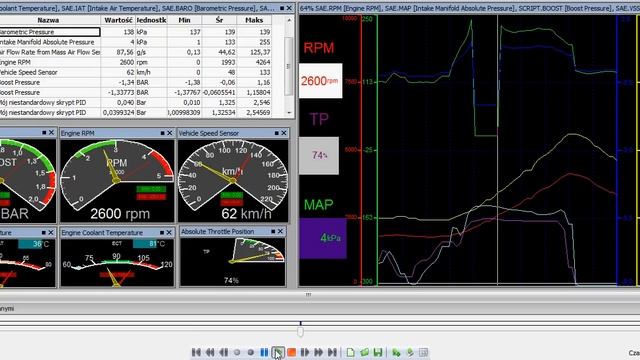Image resolution: width=640 pixels, height=360 pixels.
Task: Sort by the Wartość column header
Action: point(118,20)
